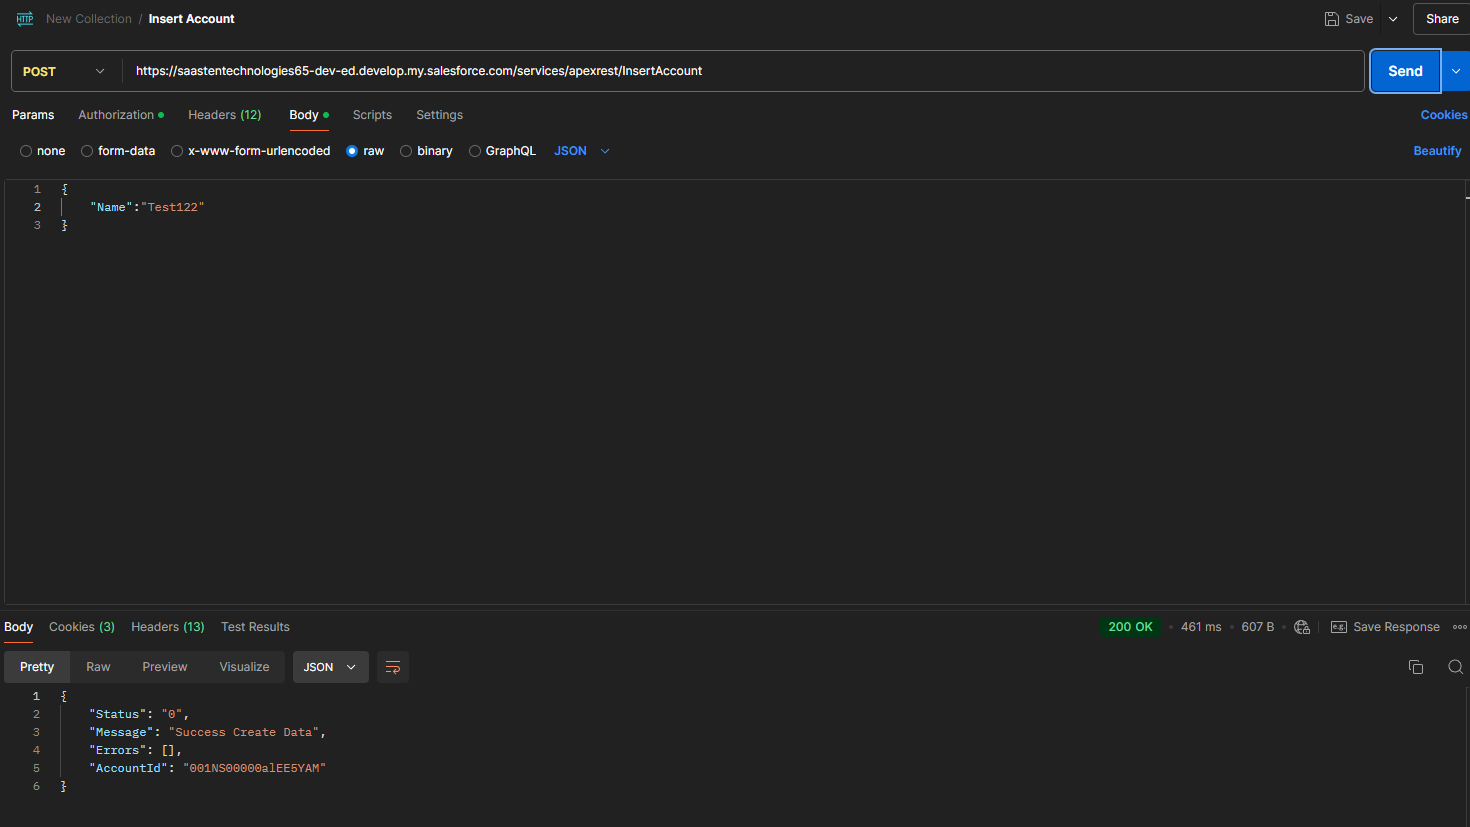This screenshot has width=1470, height=827.
Task: Switch response view to Visualize
Action: 245,667
